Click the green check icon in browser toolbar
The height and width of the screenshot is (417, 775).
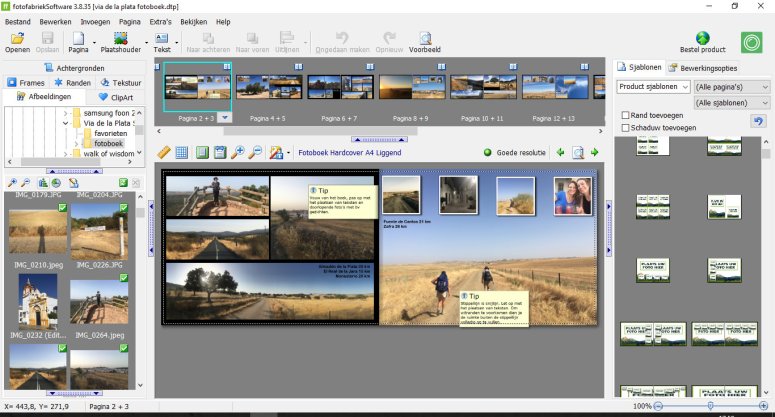(x=123, y=183)
